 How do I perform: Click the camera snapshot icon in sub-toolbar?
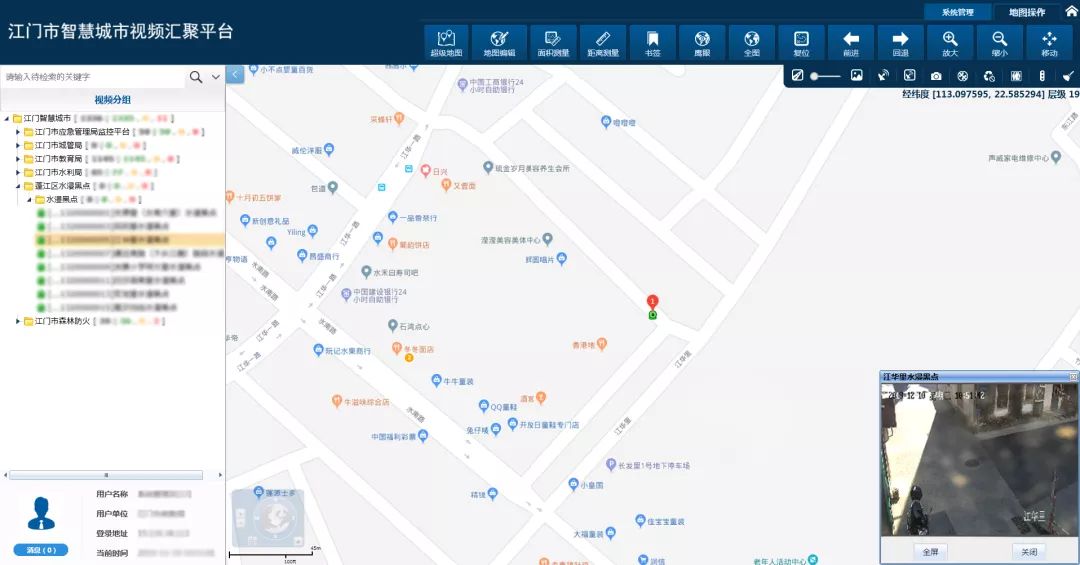coord(936,76)
